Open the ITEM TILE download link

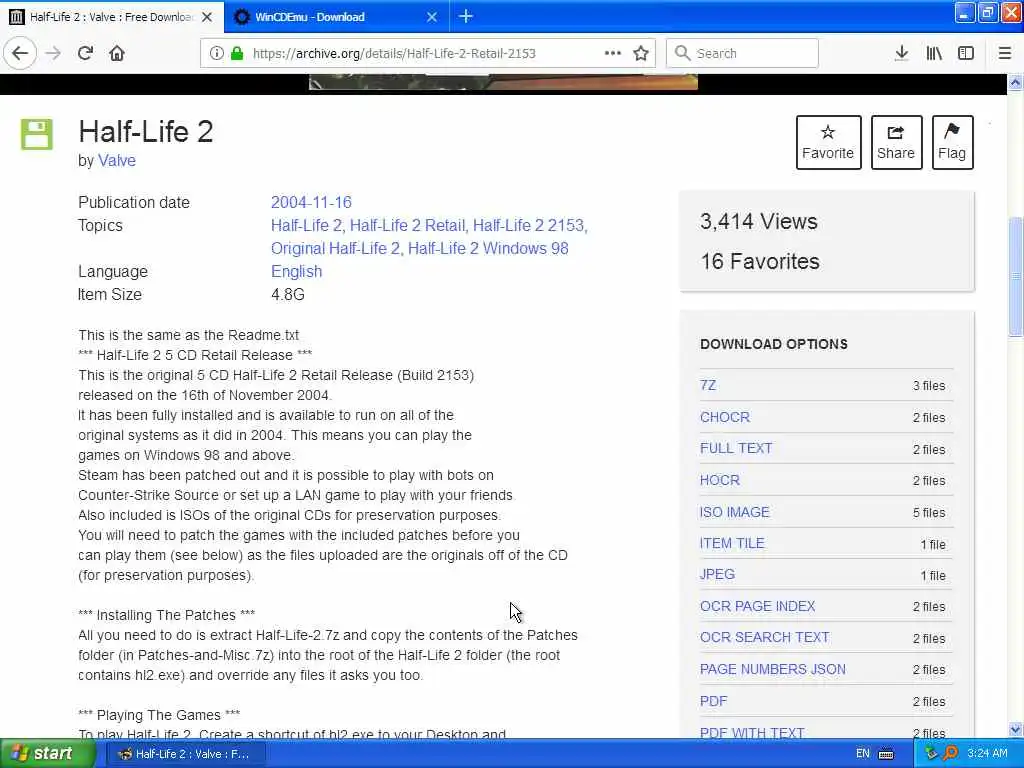pyautogui.click(x=732, y=543)
